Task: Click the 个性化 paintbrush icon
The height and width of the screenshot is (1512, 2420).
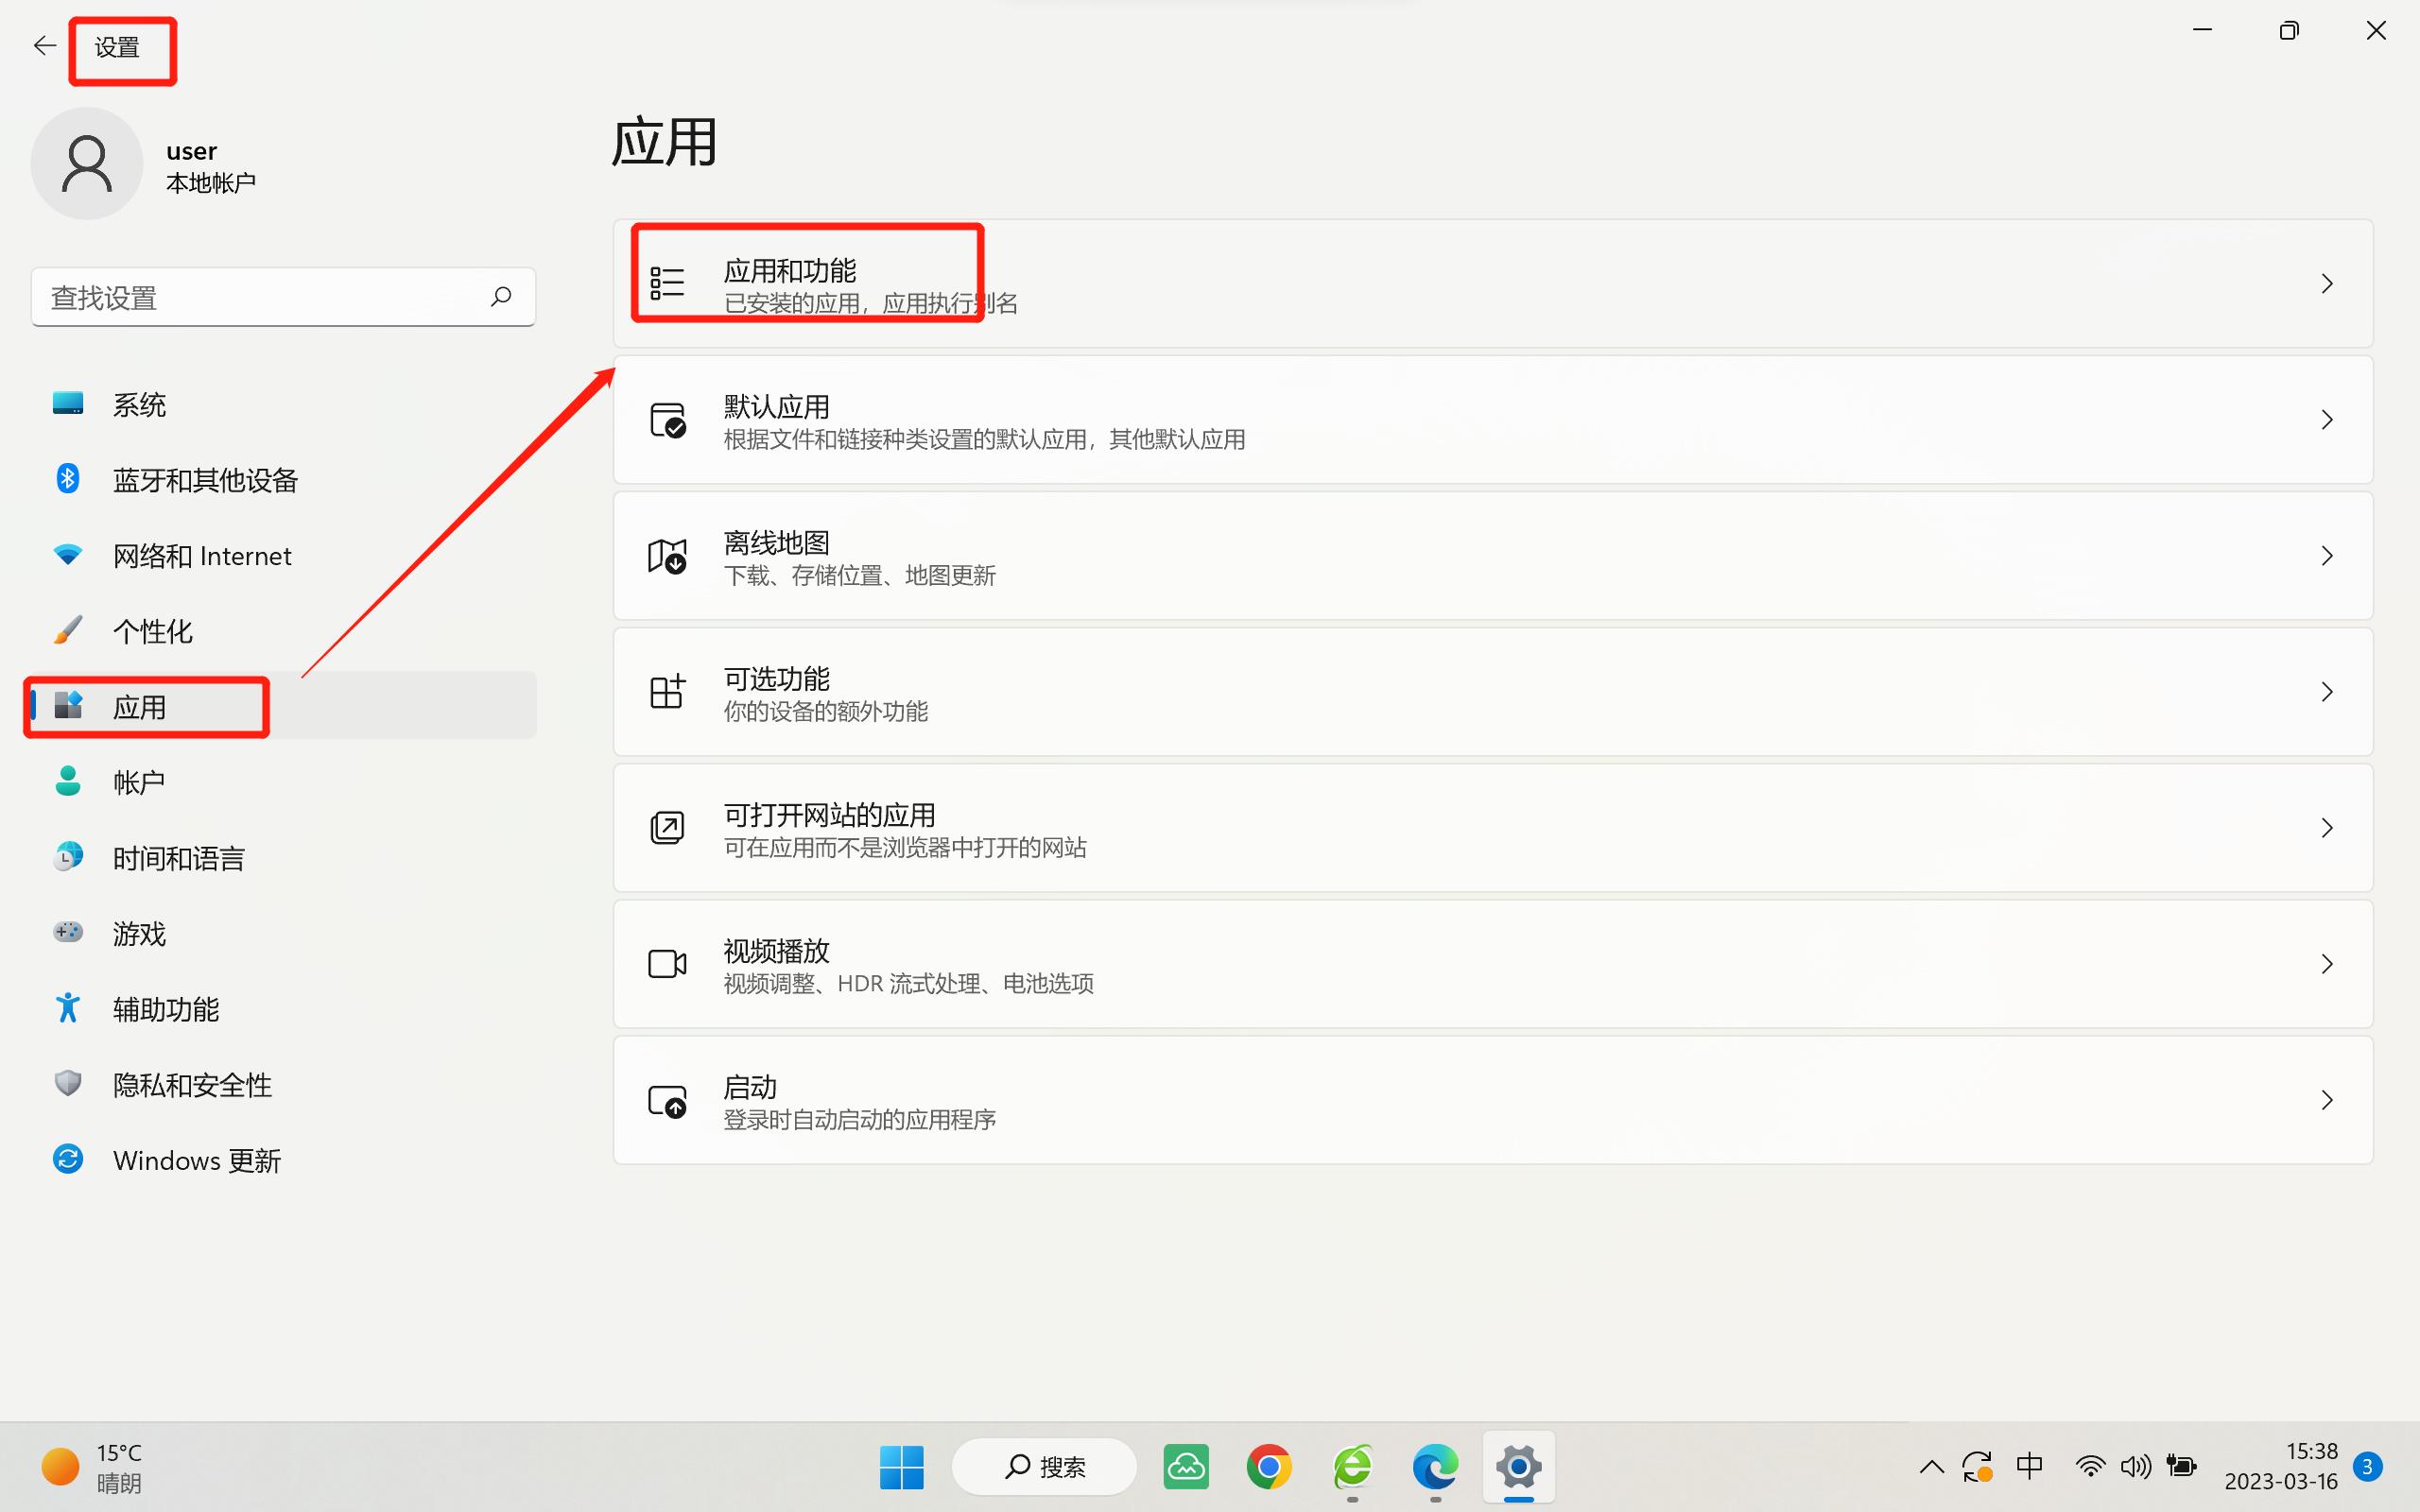Action: pos(66,630)
